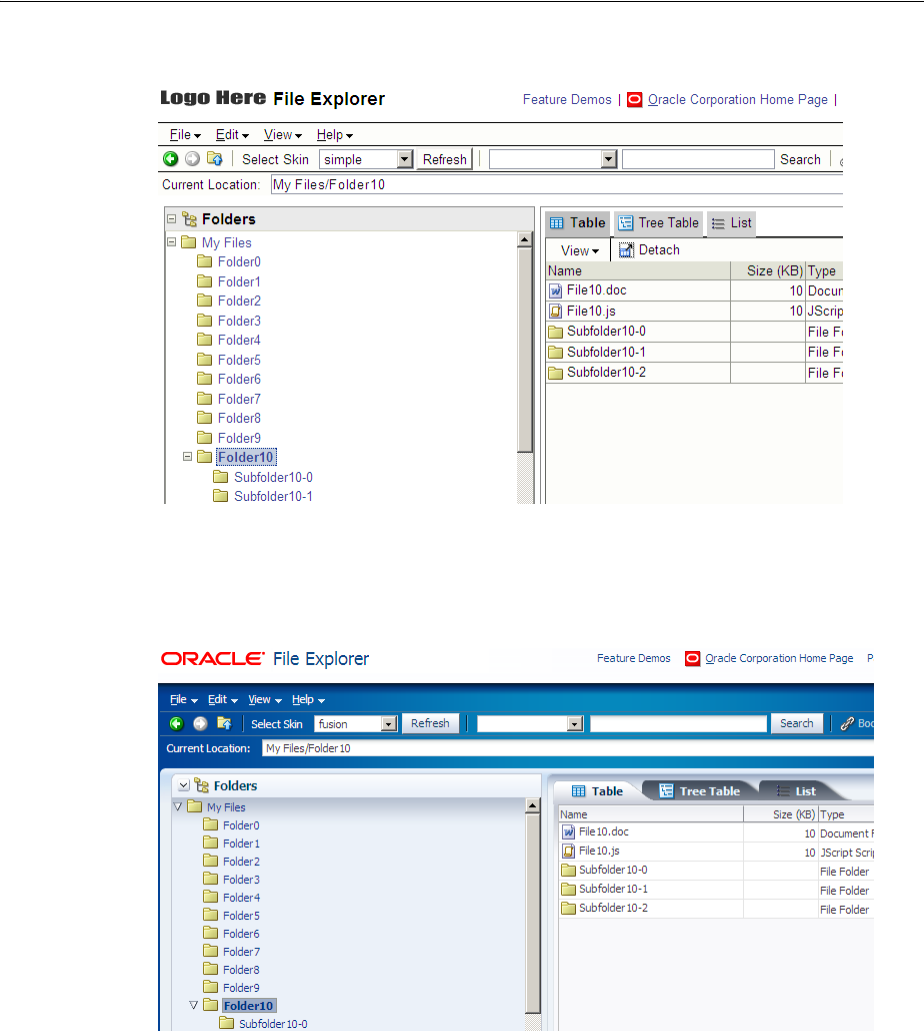
Task: Open the File menu in simple skin
Action: click(x=185, y=135)
